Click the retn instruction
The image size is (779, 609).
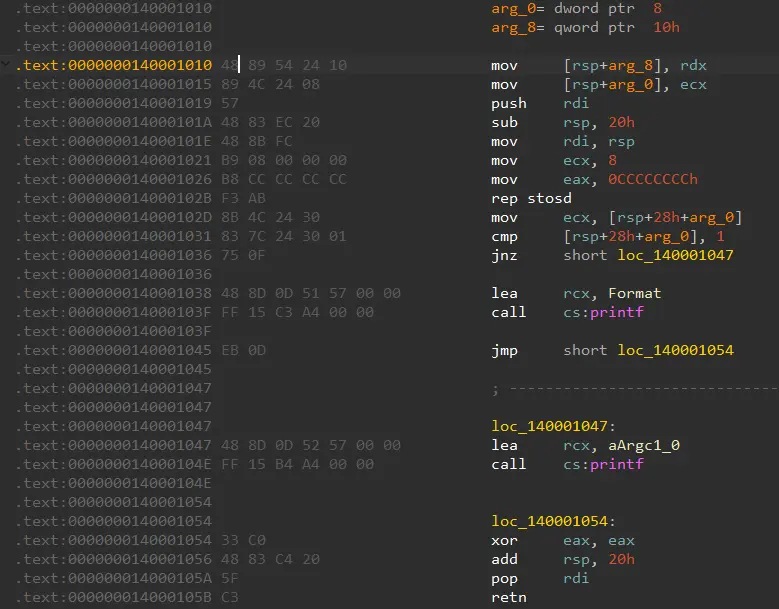509,597
